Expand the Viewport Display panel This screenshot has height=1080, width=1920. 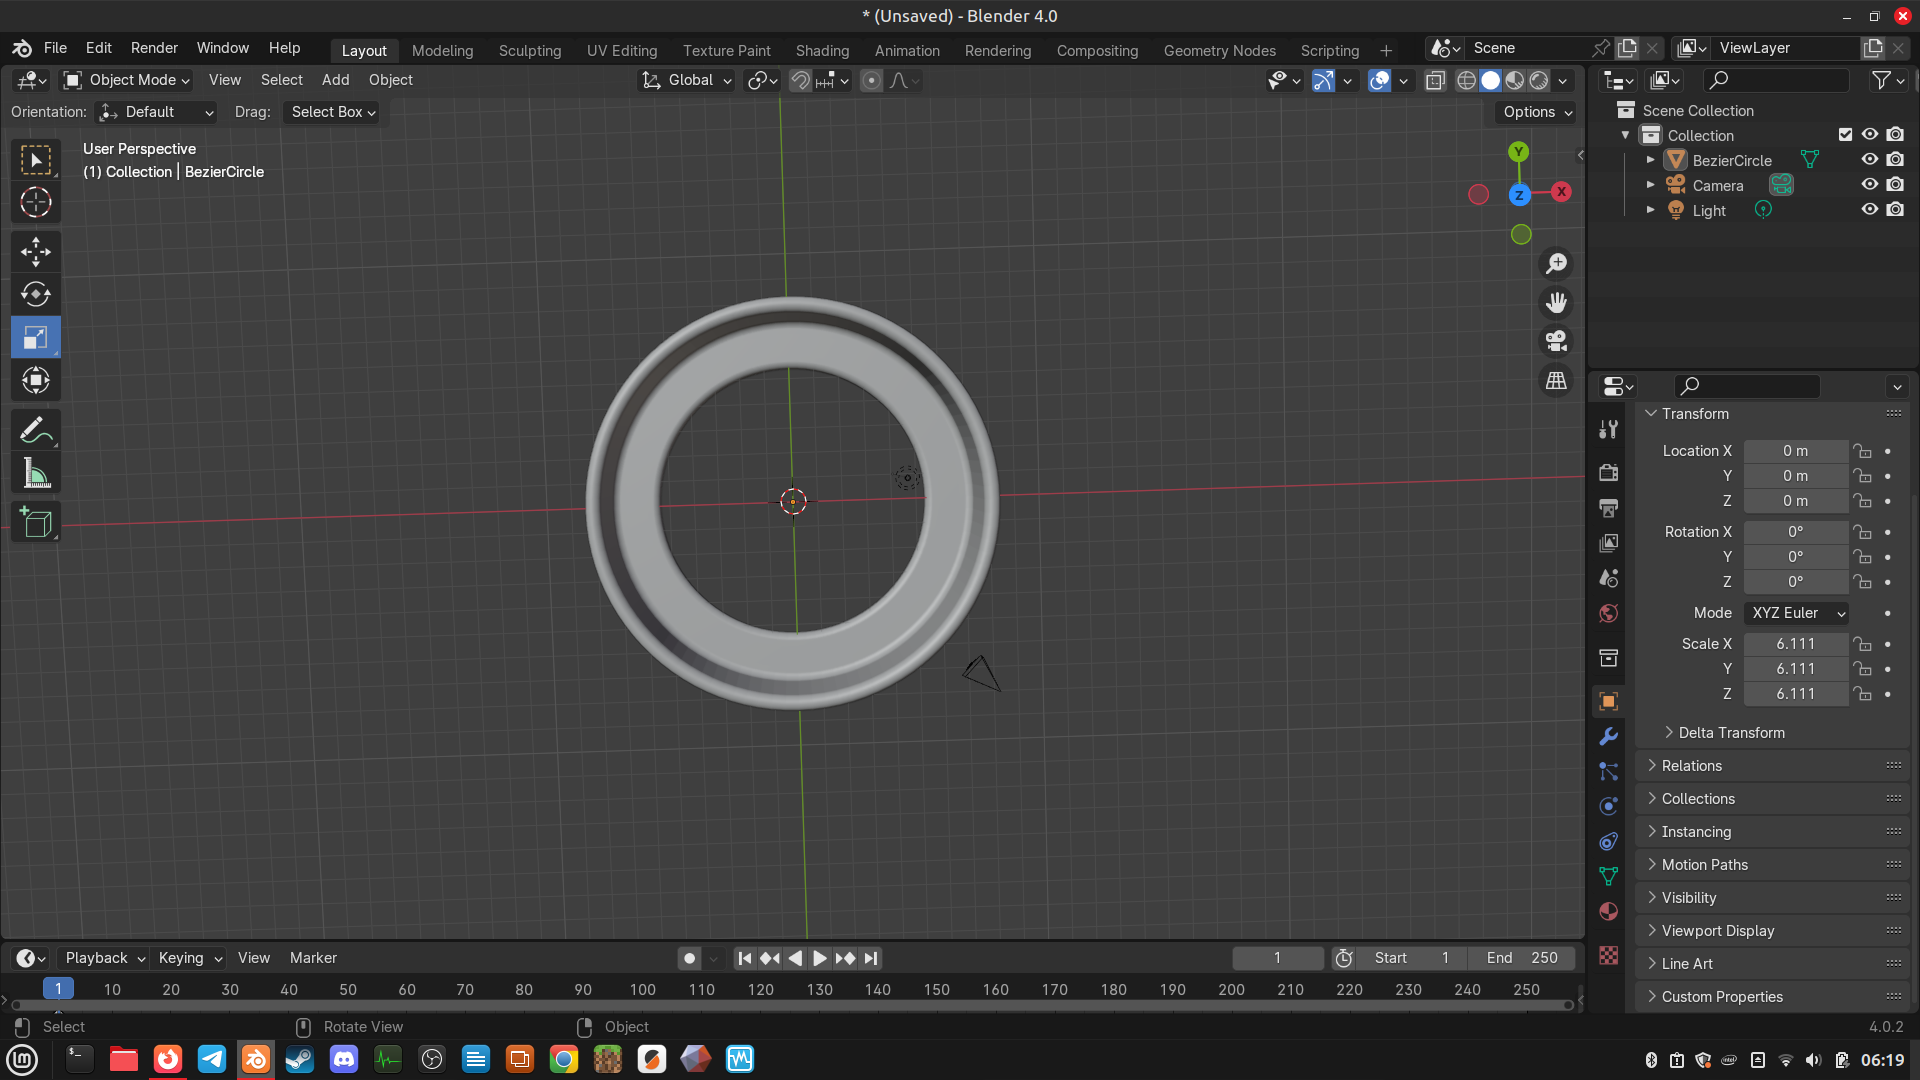1774,931
